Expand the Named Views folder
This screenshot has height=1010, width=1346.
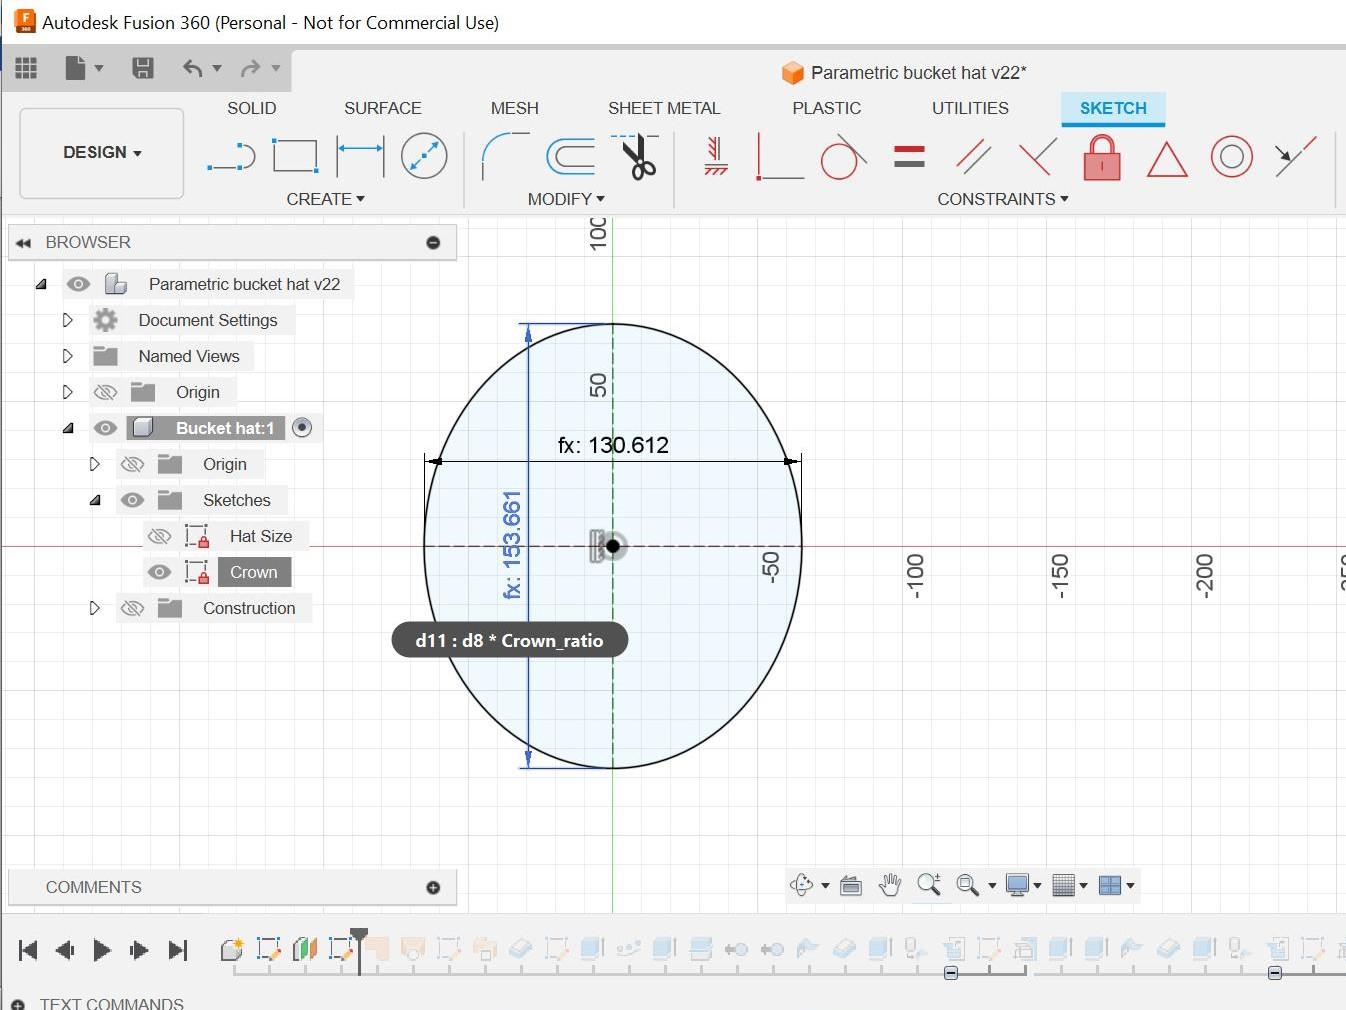[x=68, y=356]
